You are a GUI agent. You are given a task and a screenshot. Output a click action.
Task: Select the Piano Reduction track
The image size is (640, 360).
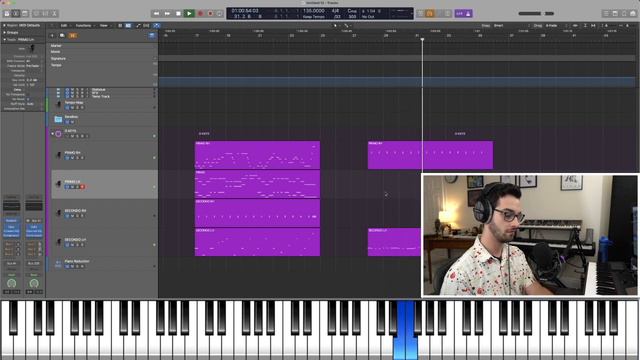point(102,264)
